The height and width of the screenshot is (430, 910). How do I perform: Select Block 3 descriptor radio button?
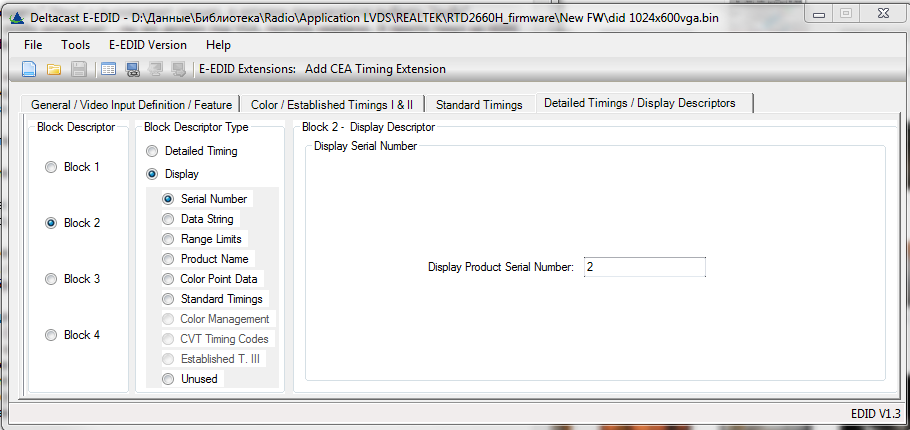(51, 280)
